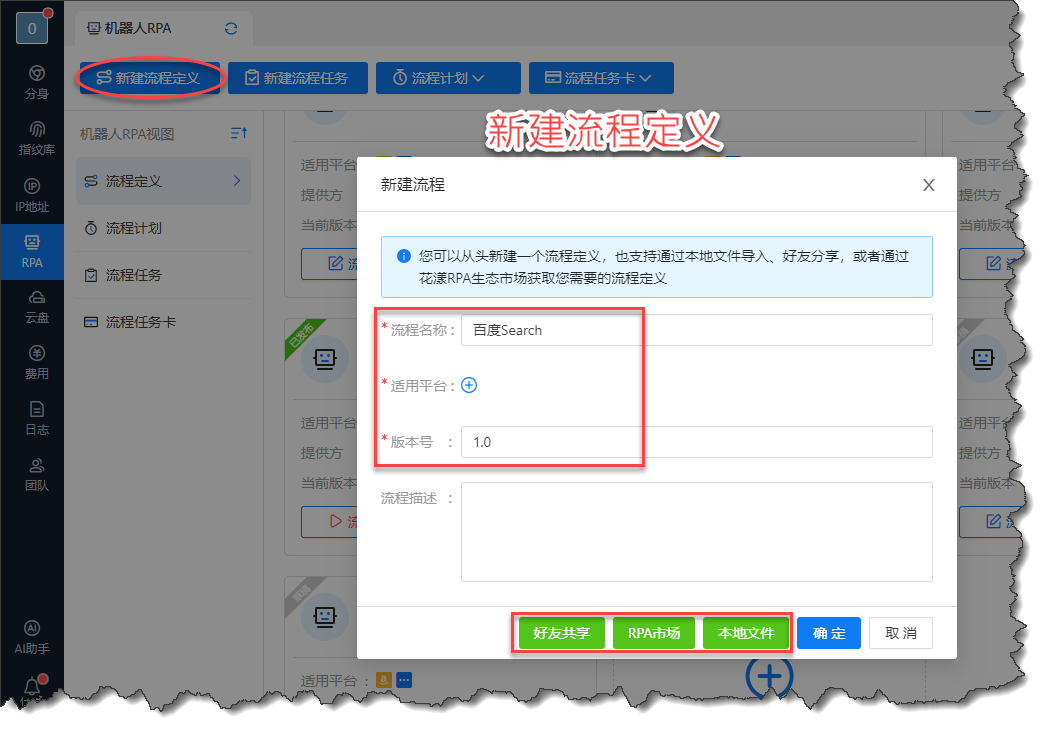Open 费用 billing section
This screenshot has height=731, width=1051.
click(36, 362)
